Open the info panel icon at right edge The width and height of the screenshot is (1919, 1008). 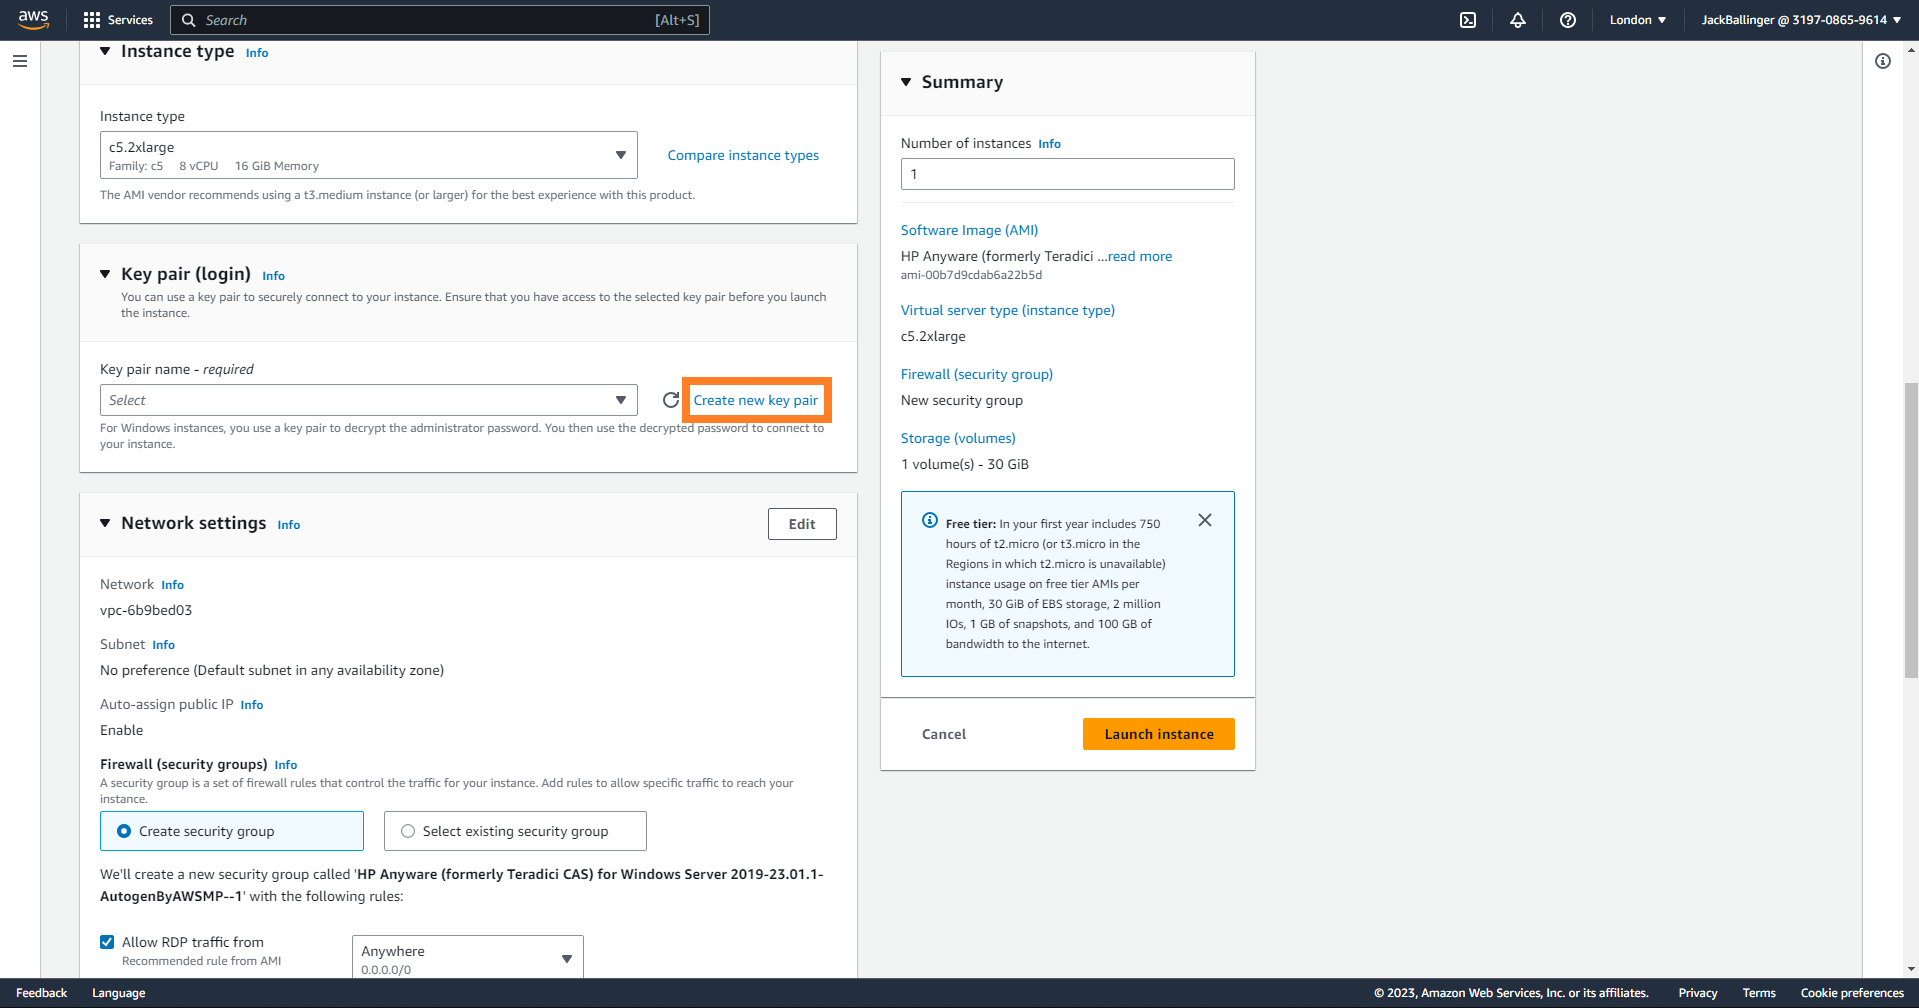click(x=1883, y=61)
